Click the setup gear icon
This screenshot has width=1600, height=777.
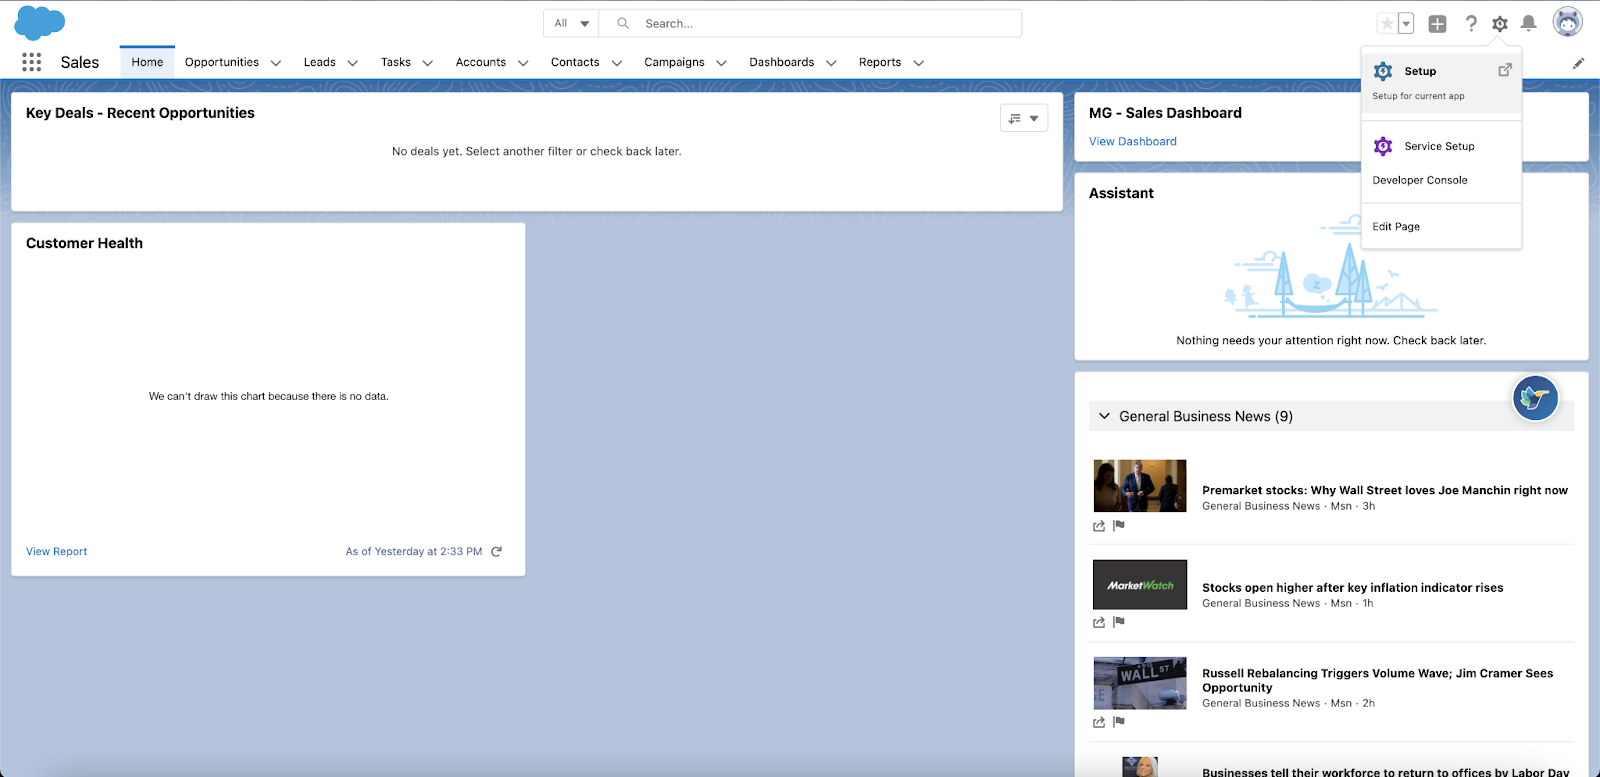[x=1500, y=24]
